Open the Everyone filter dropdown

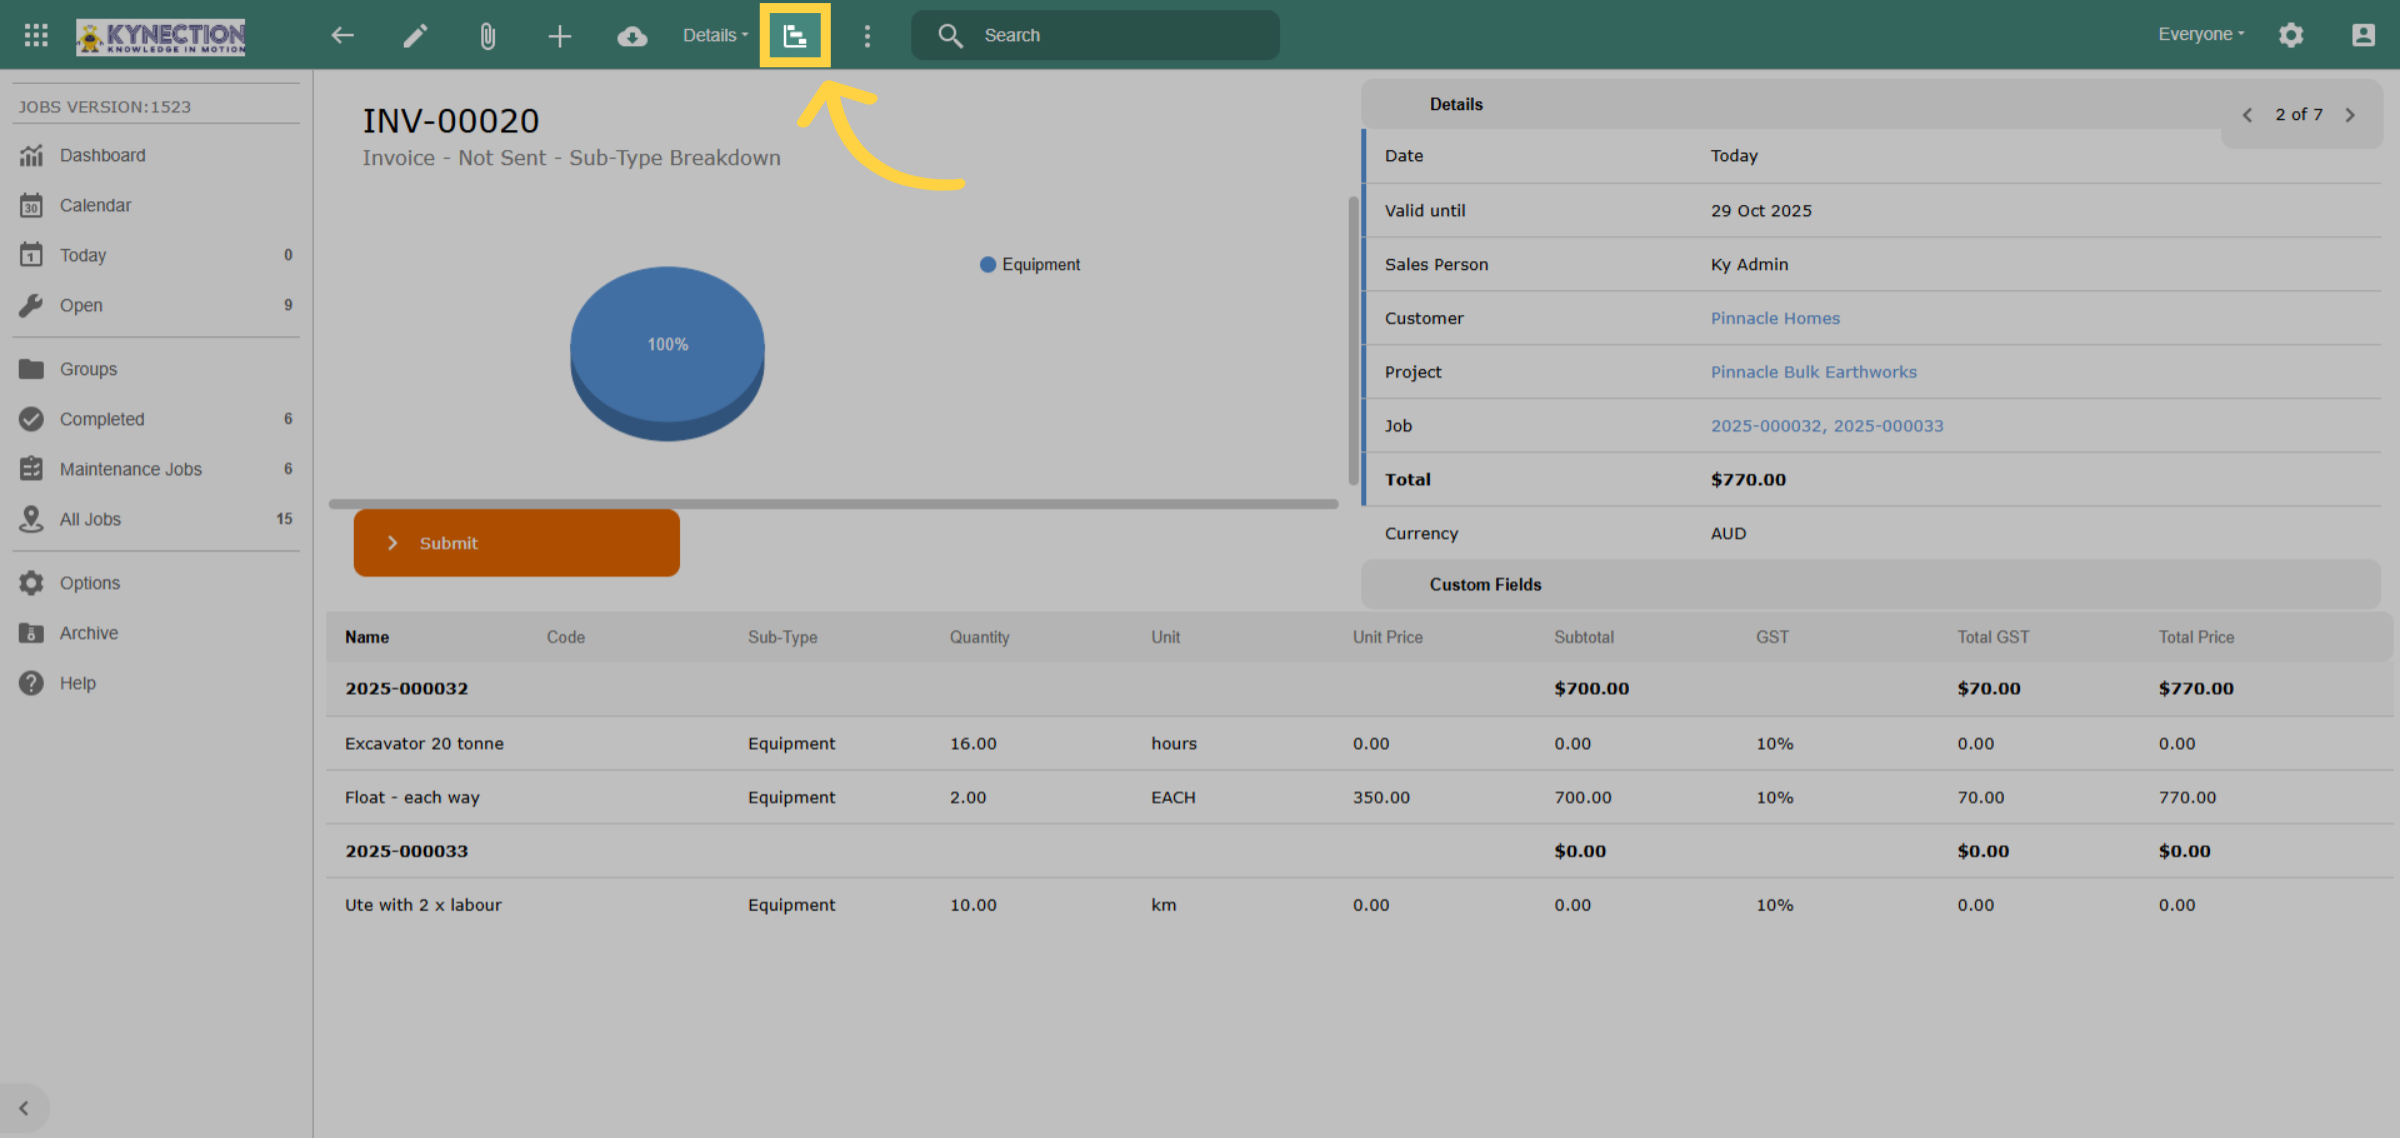[x=2201, y=34]
